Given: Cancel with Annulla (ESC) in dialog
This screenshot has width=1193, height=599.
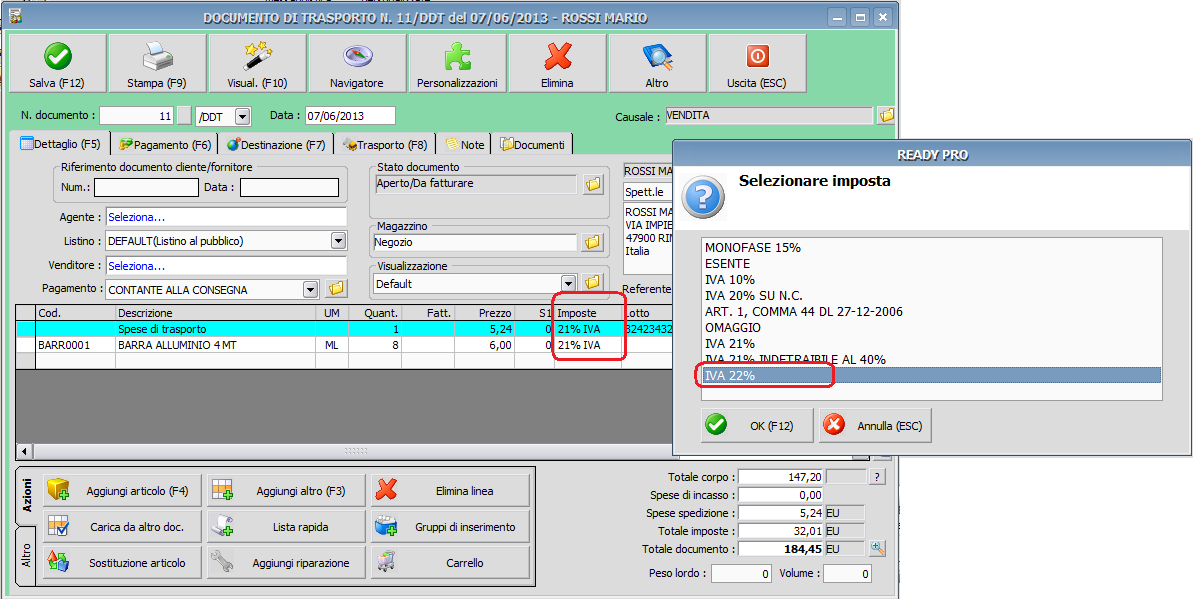Looking at the screenshot, I should coord(875,425).
